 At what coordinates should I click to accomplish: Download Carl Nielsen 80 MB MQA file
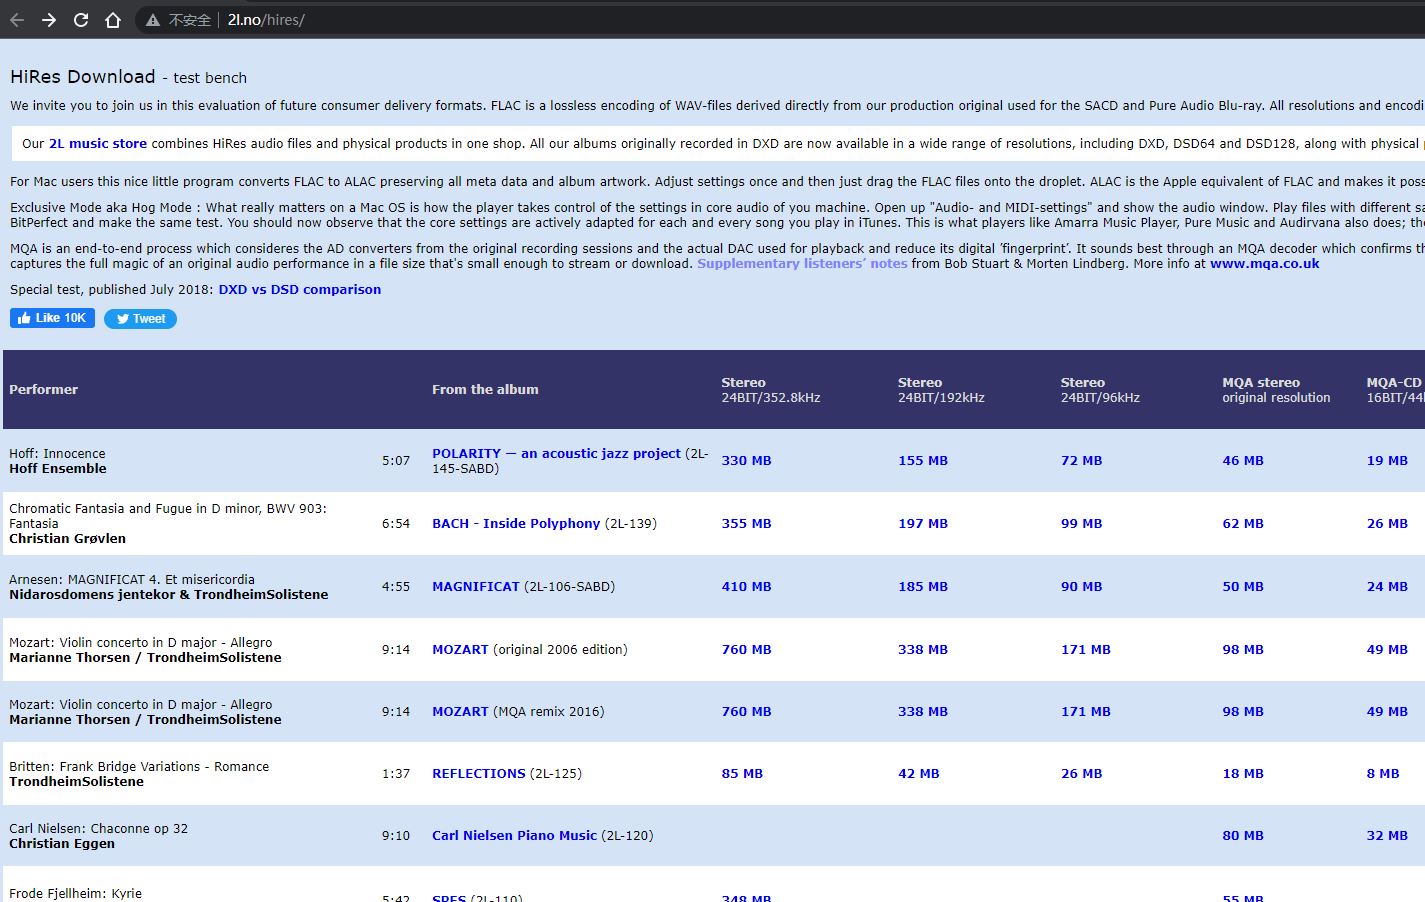(x=1242, y=836)
